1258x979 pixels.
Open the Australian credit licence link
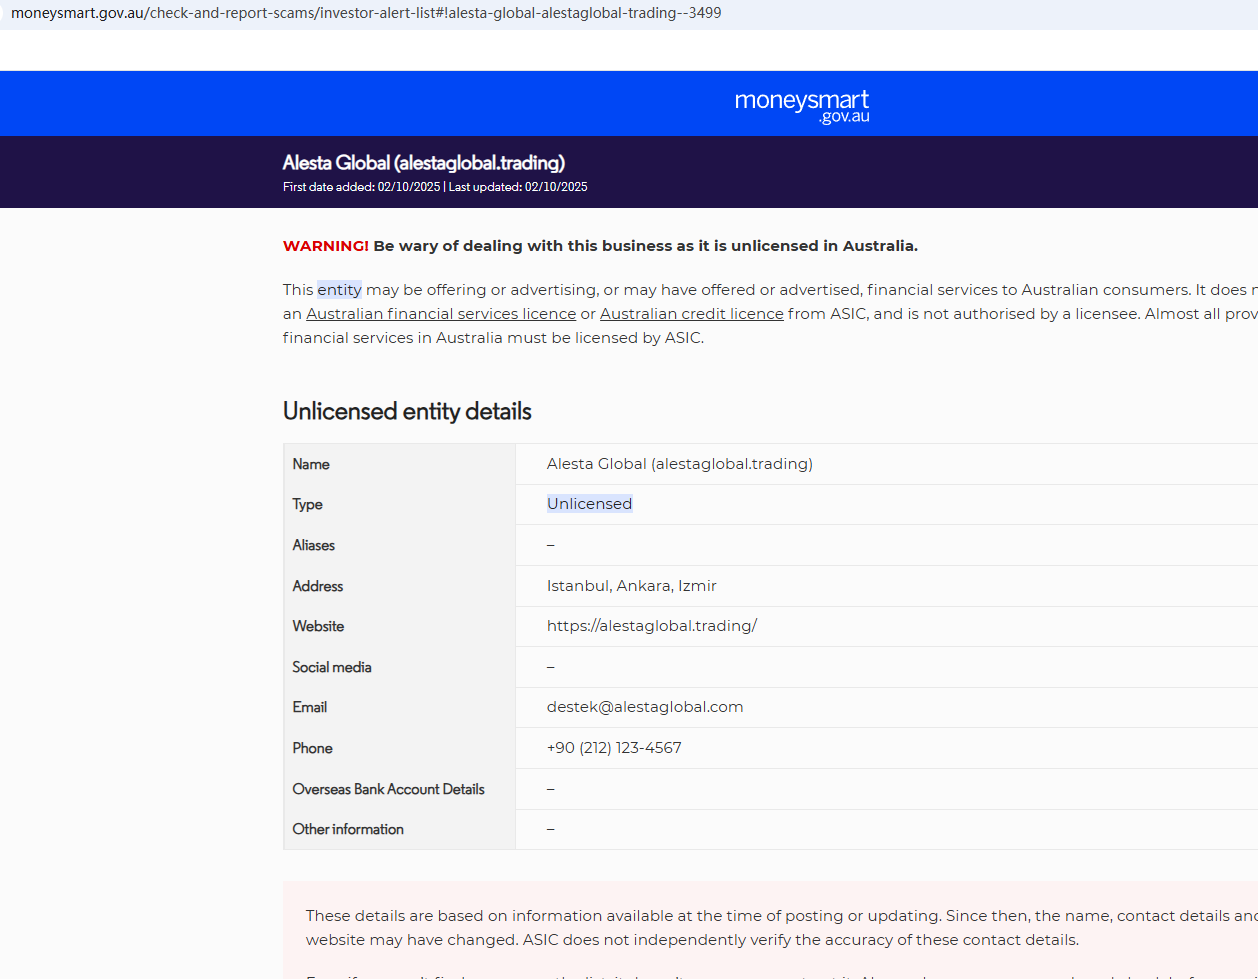coord(692,314)
